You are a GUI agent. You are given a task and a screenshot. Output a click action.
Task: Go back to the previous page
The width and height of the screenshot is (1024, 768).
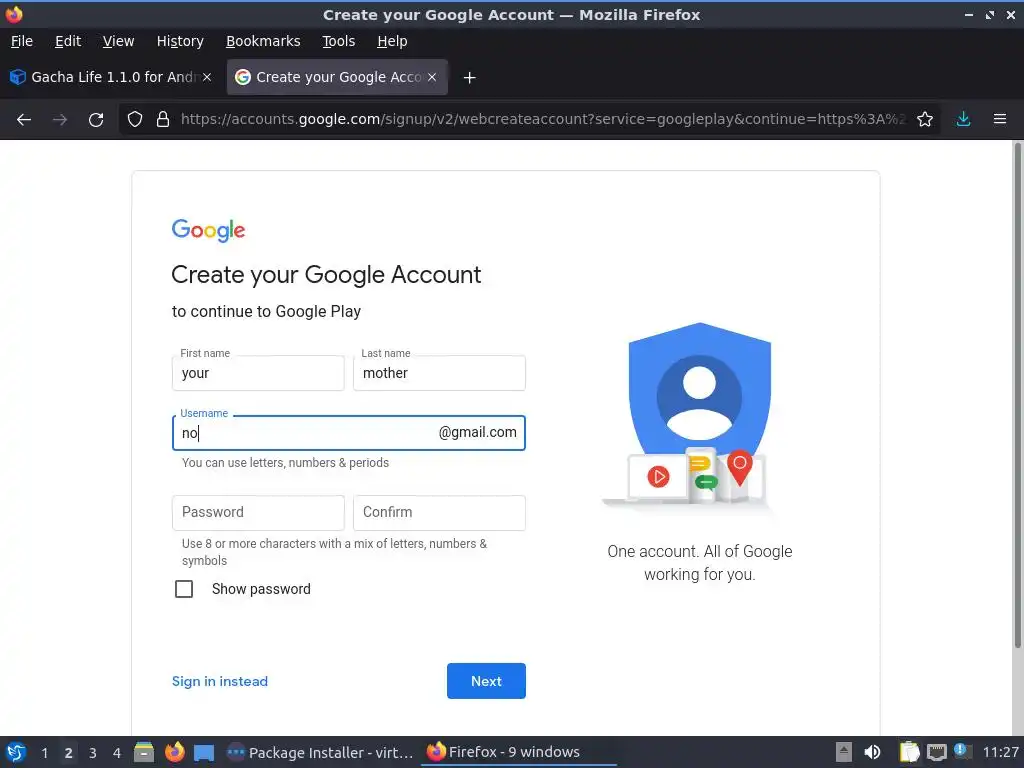tap(24, 120)
